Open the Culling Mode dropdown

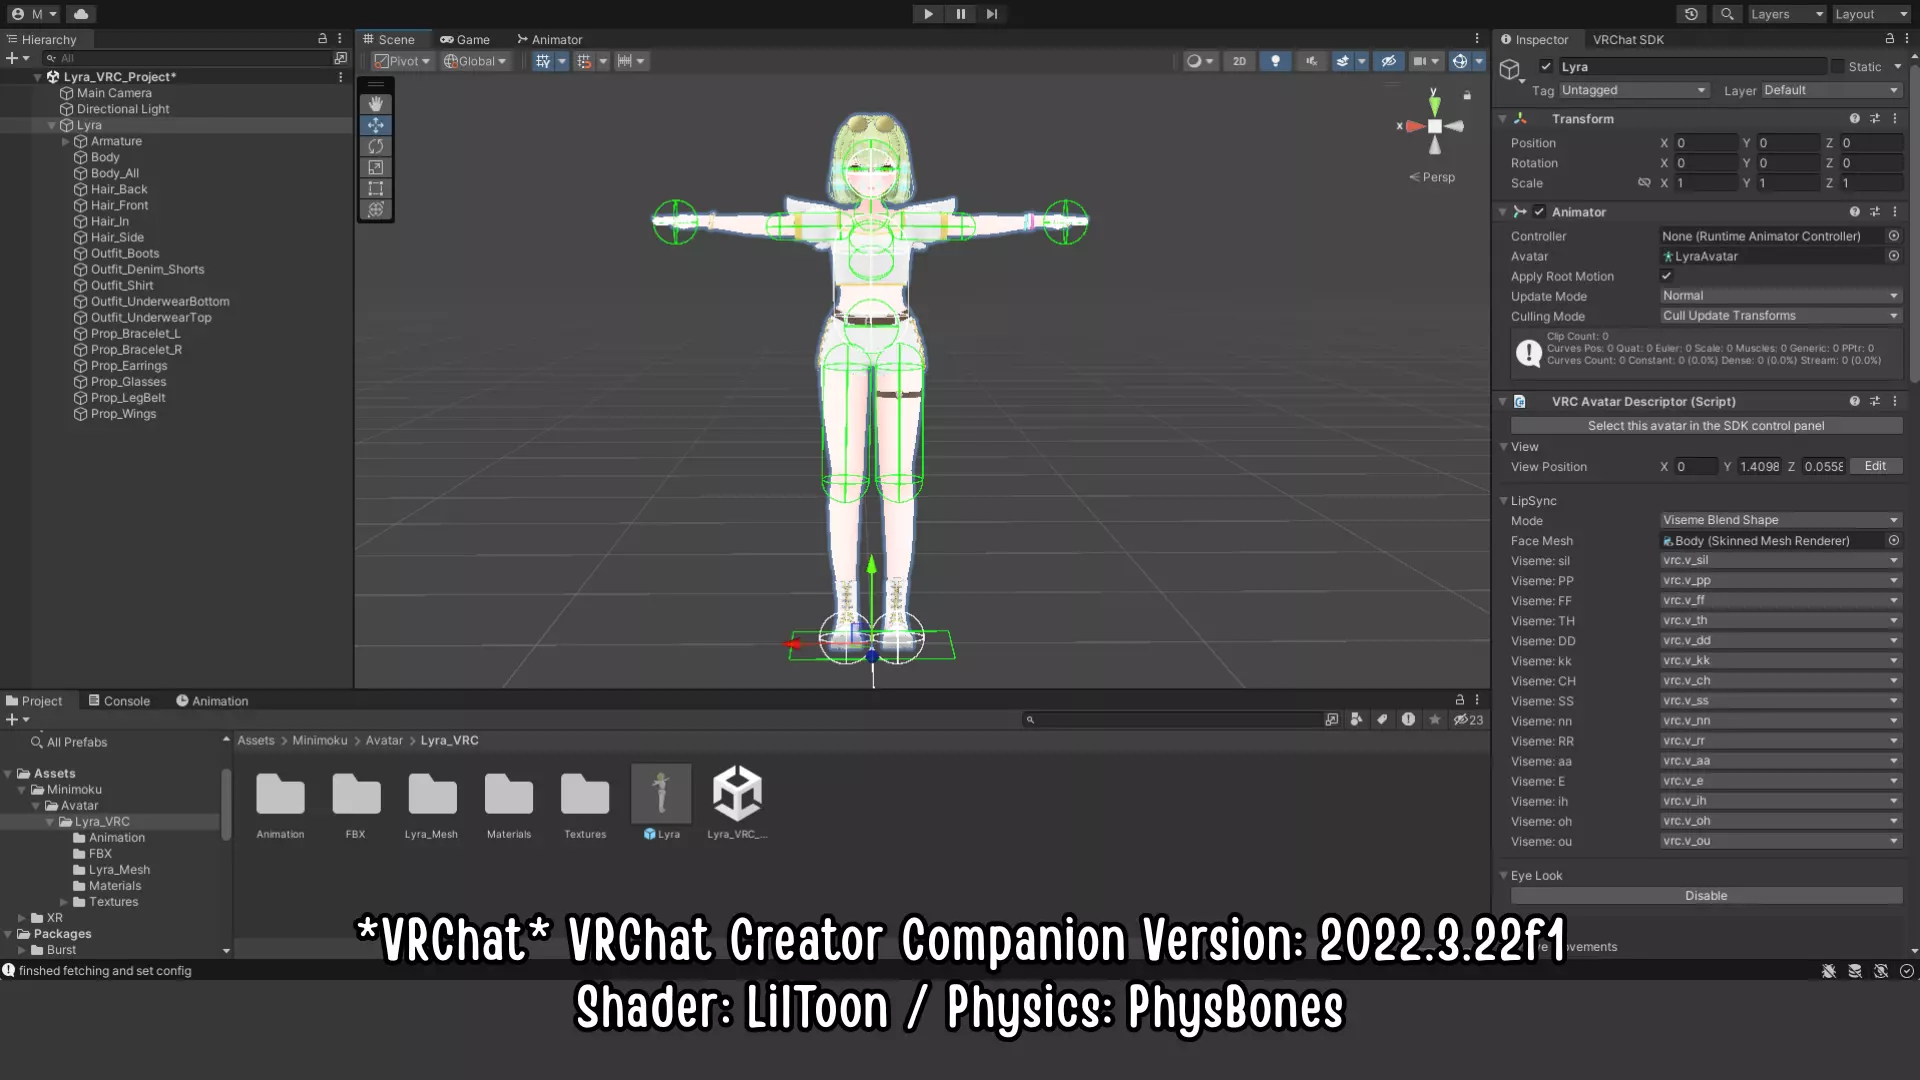[x=1780, y=316]
